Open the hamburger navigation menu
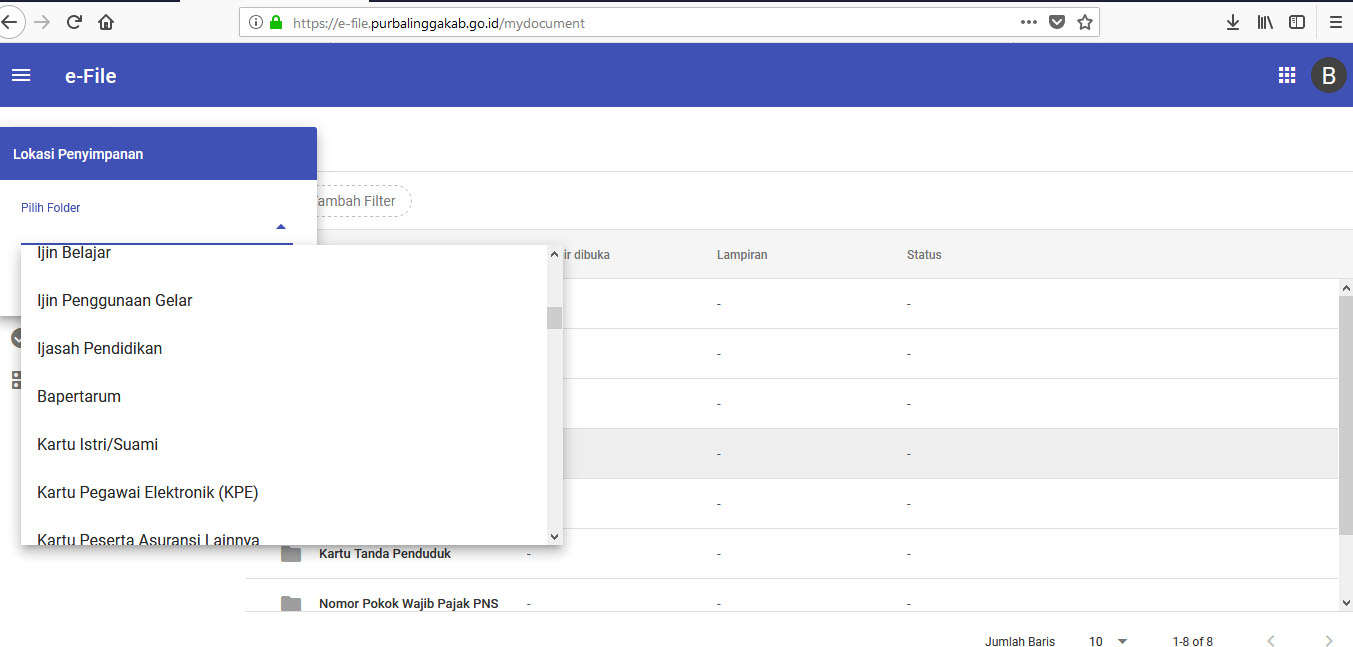1353x647 pixels. click(x=21, y=75)
